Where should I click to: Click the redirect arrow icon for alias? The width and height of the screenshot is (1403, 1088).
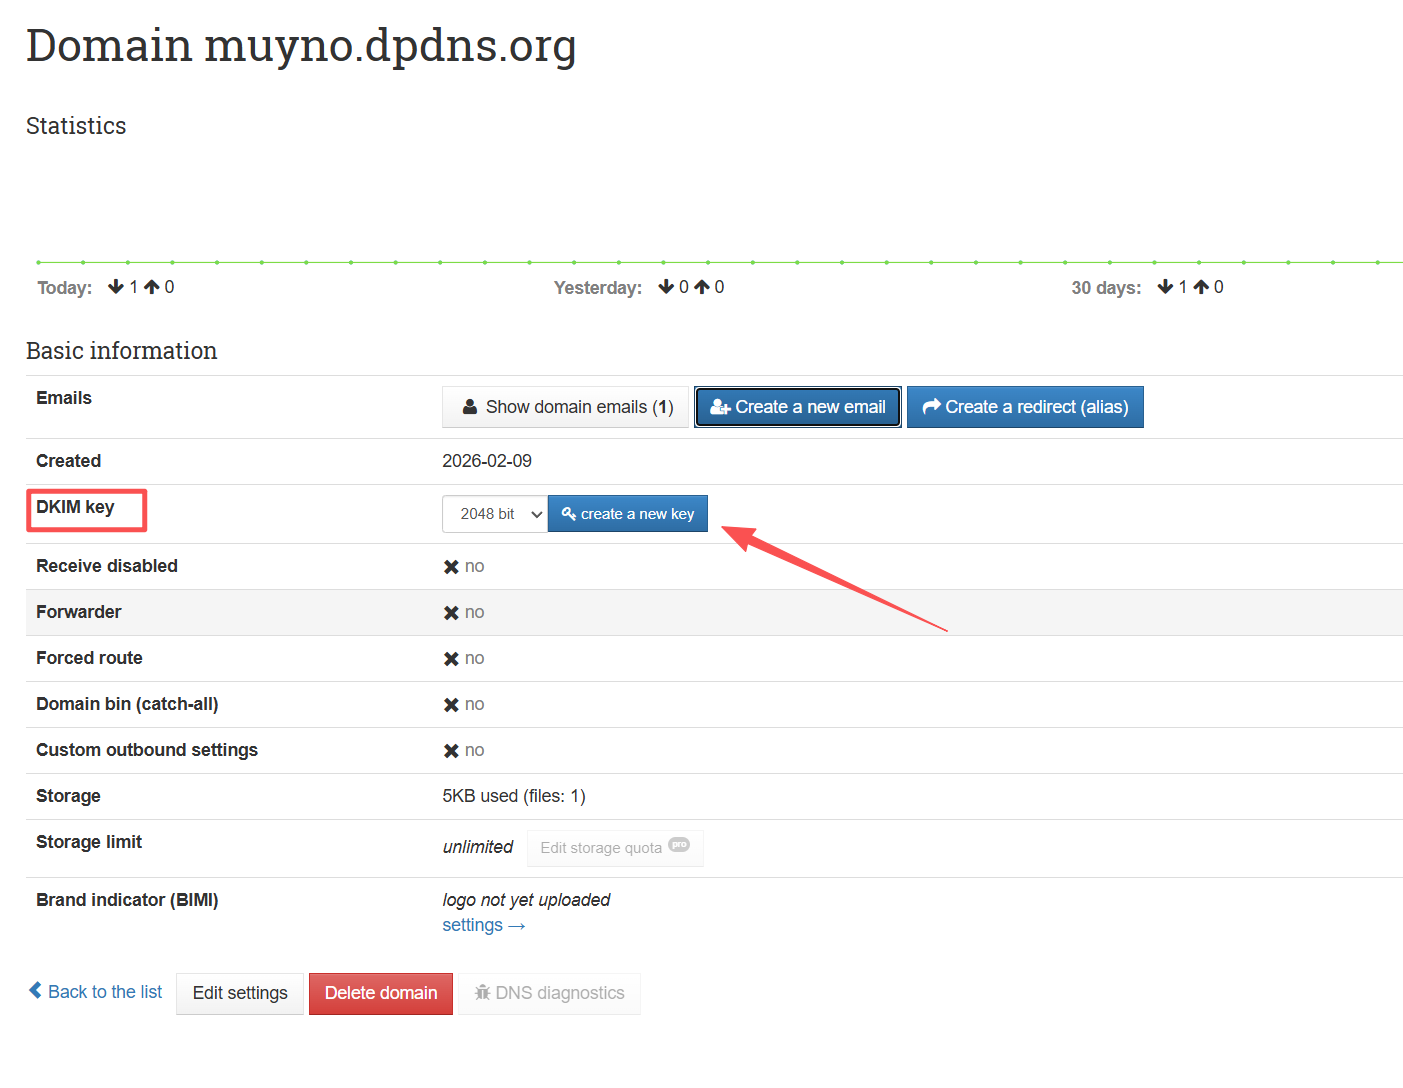931,406
